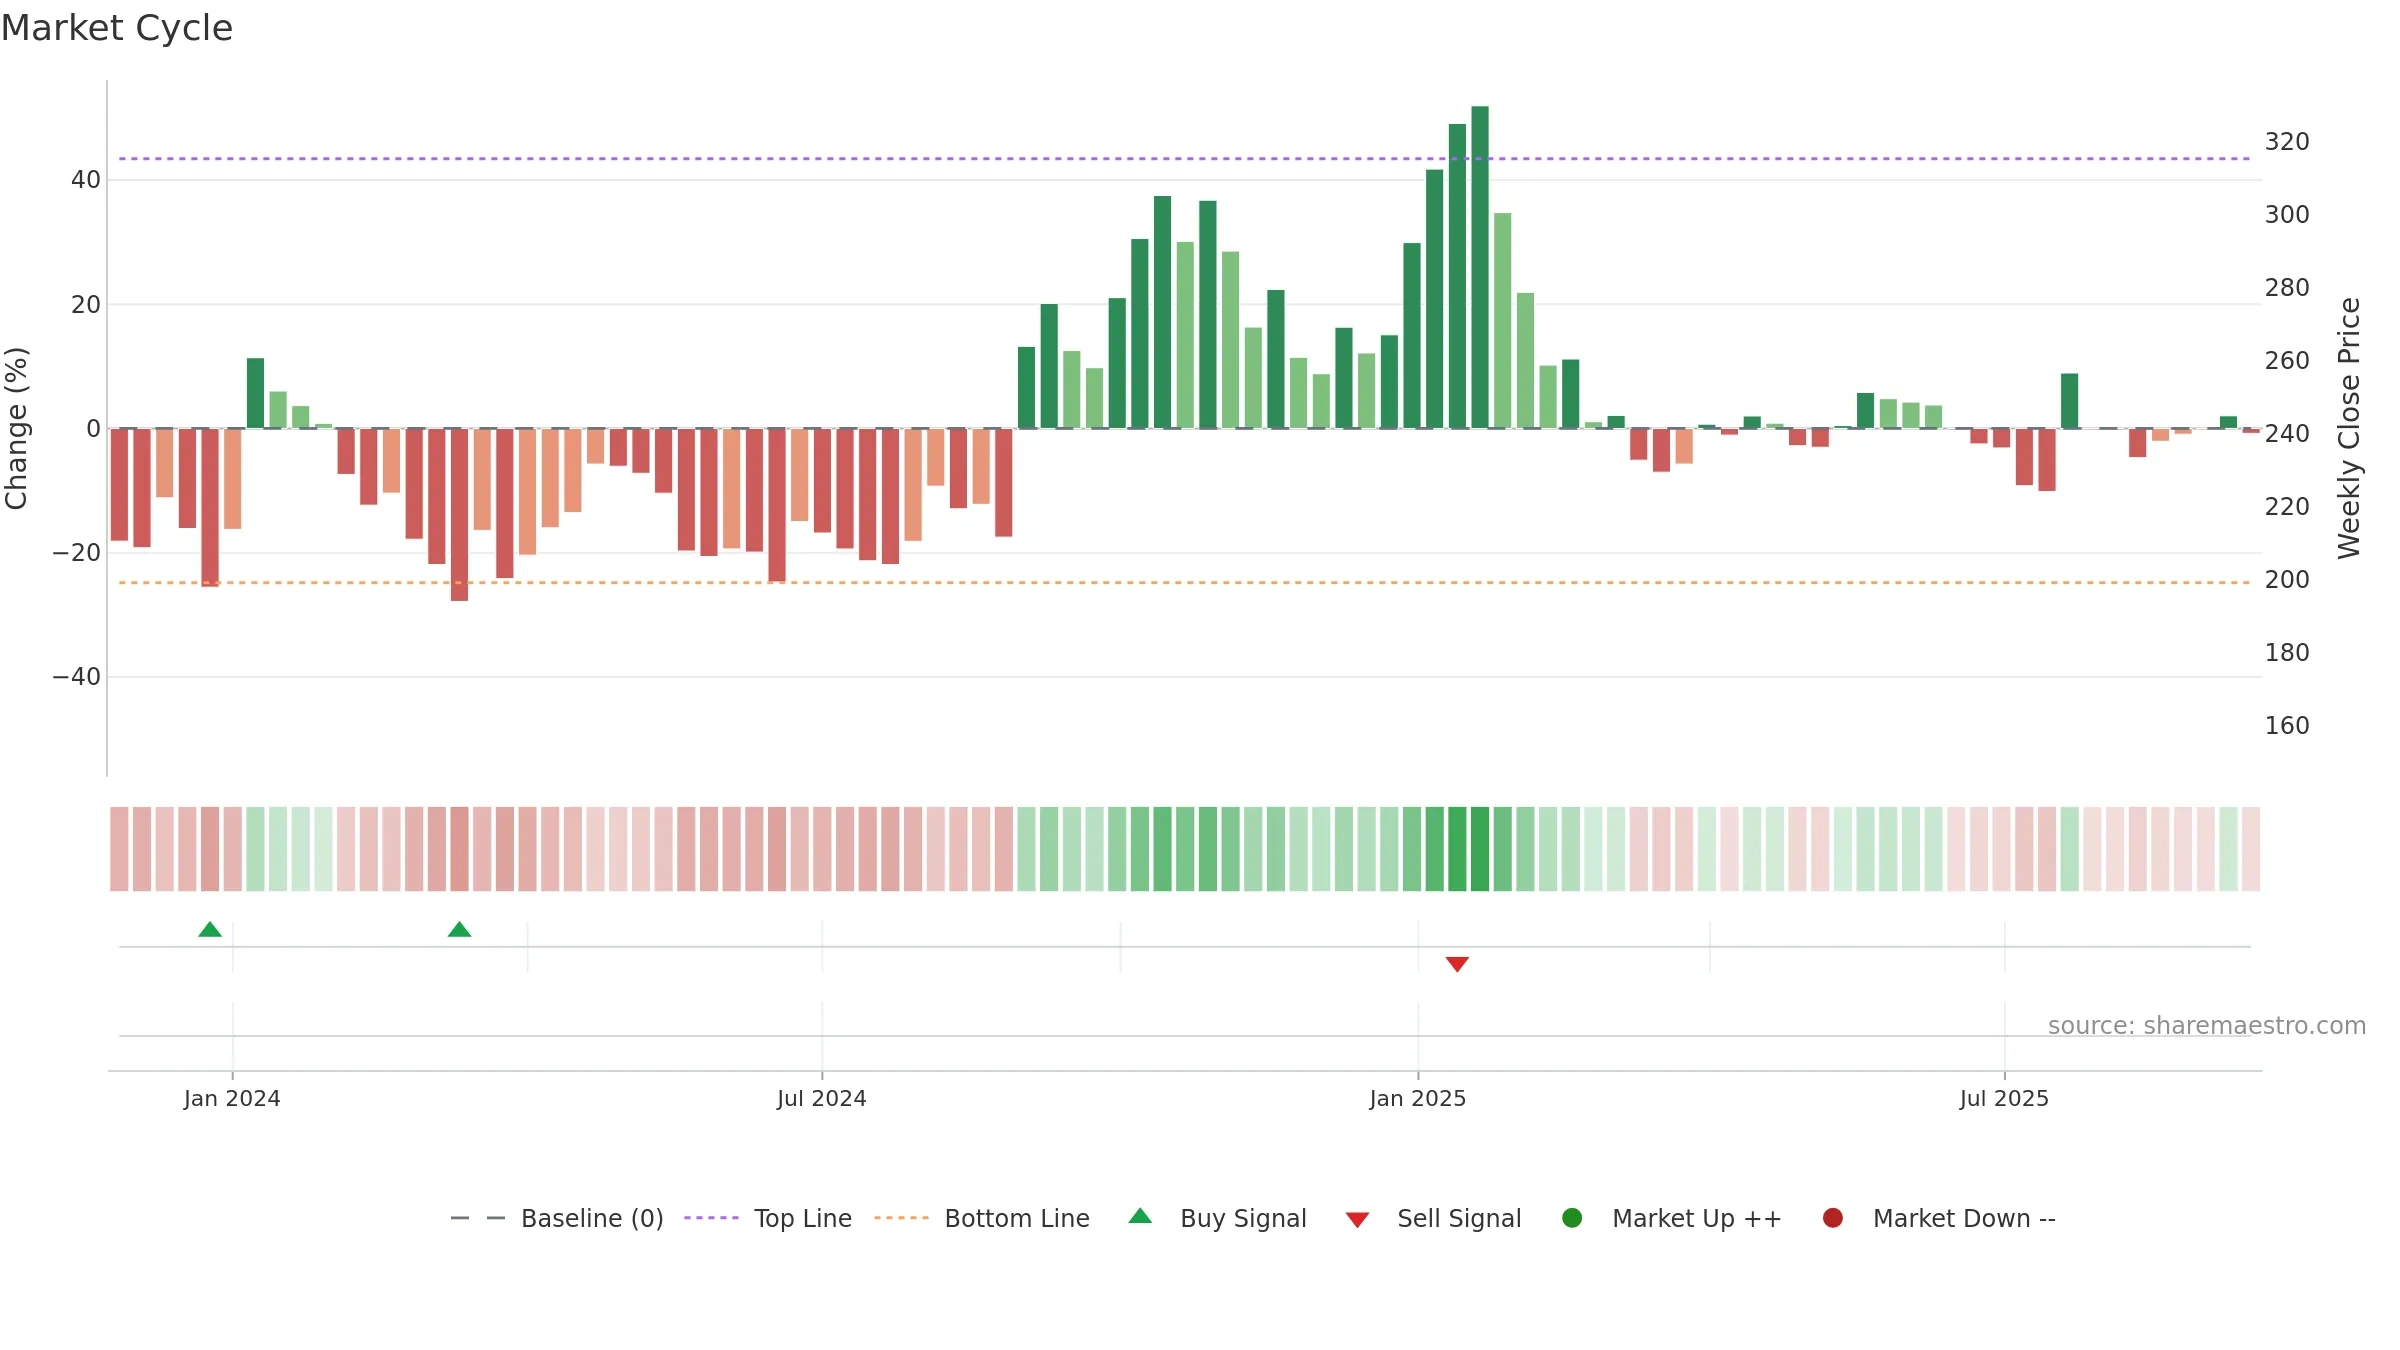Select the tallest dark green bar
2400x1350 pixels.
tap(1480, 267)
